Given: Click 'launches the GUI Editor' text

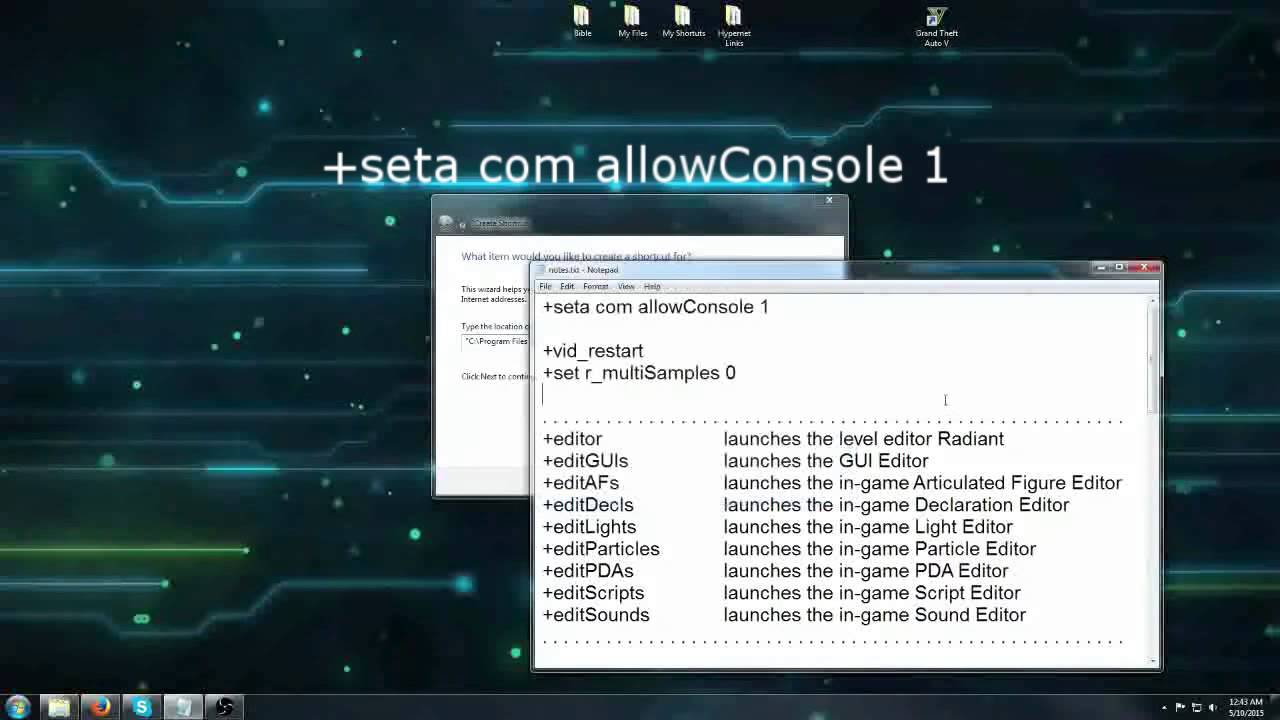Looking at the screenshot, I should tap(826, 461).
